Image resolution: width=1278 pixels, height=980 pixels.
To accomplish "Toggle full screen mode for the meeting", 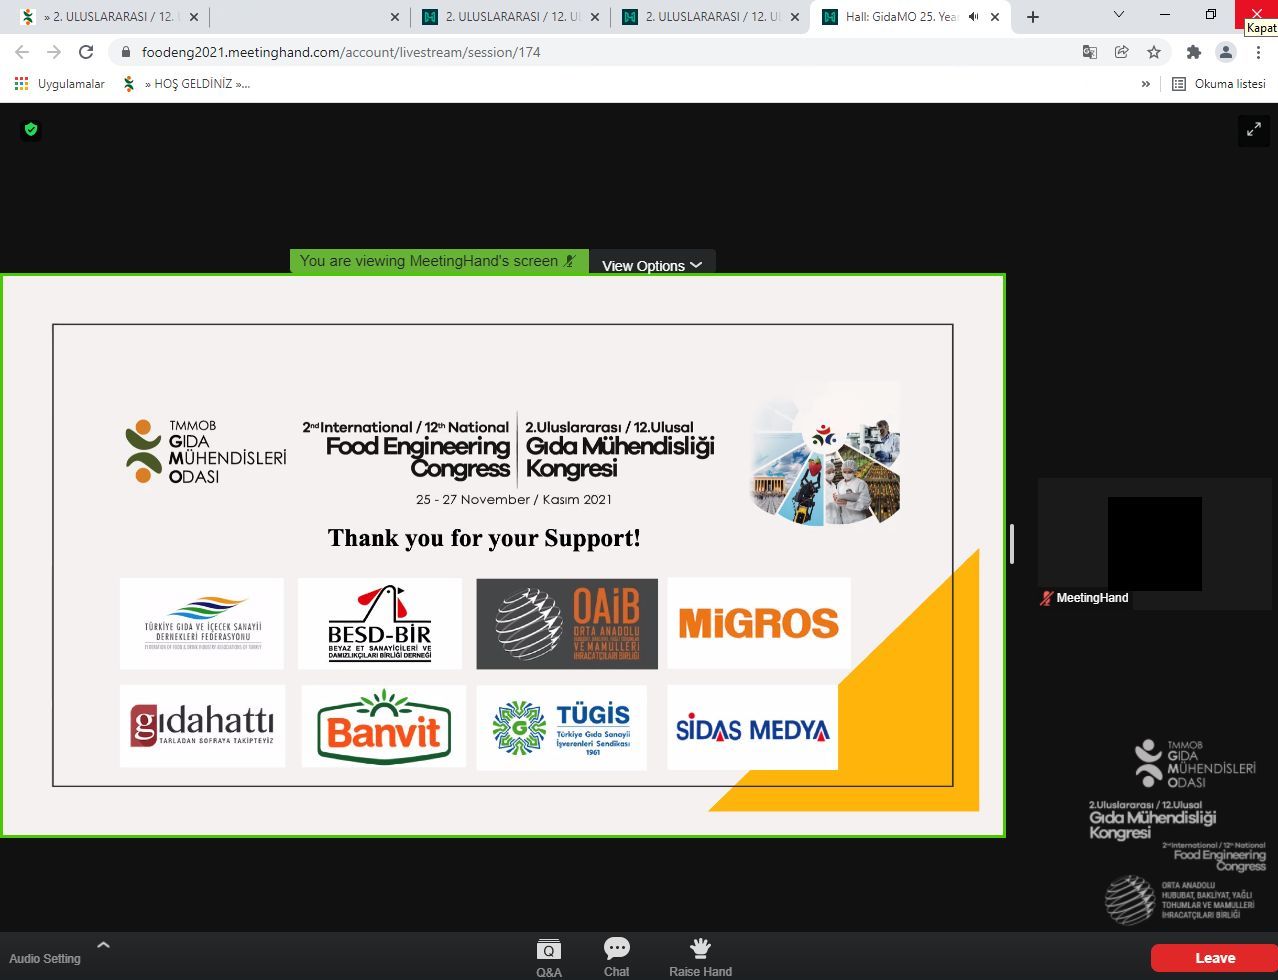I will click(1253, 130).
